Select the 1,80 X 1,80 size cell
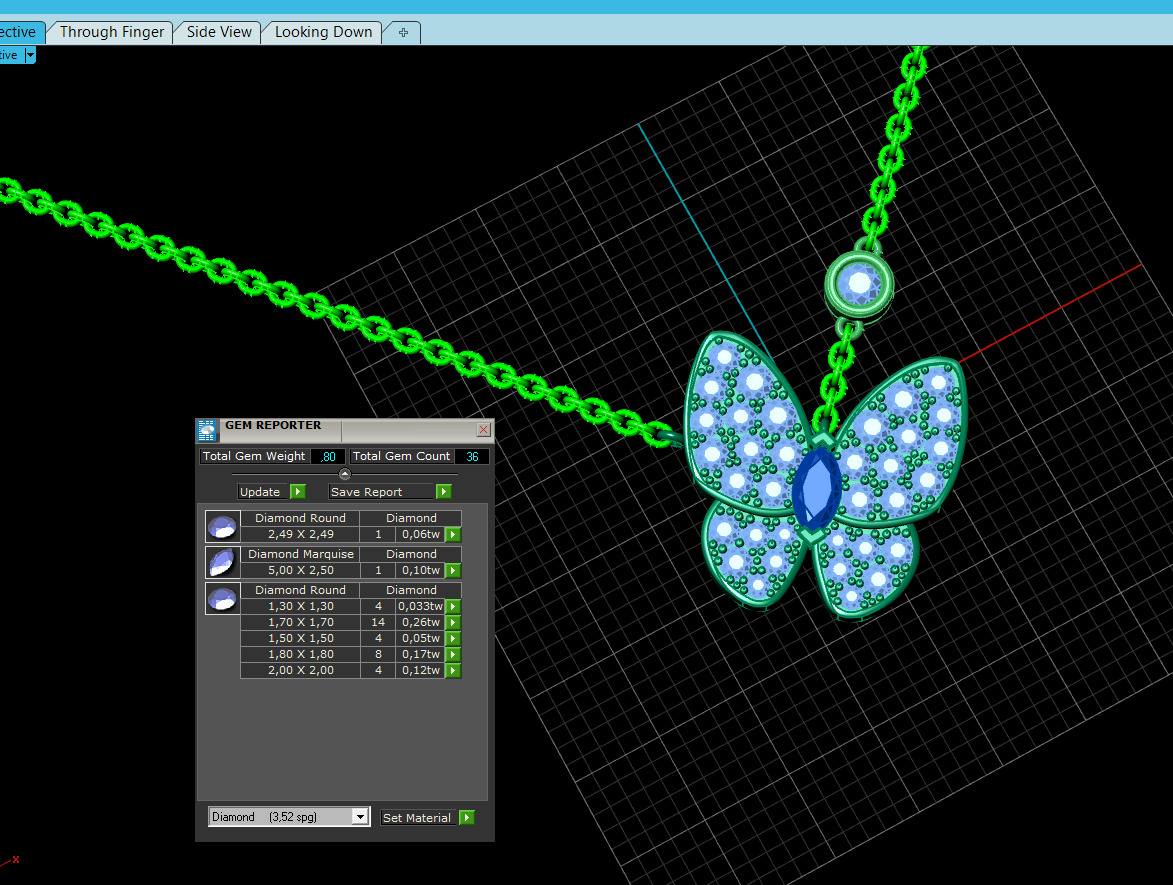 pos(301,655)
